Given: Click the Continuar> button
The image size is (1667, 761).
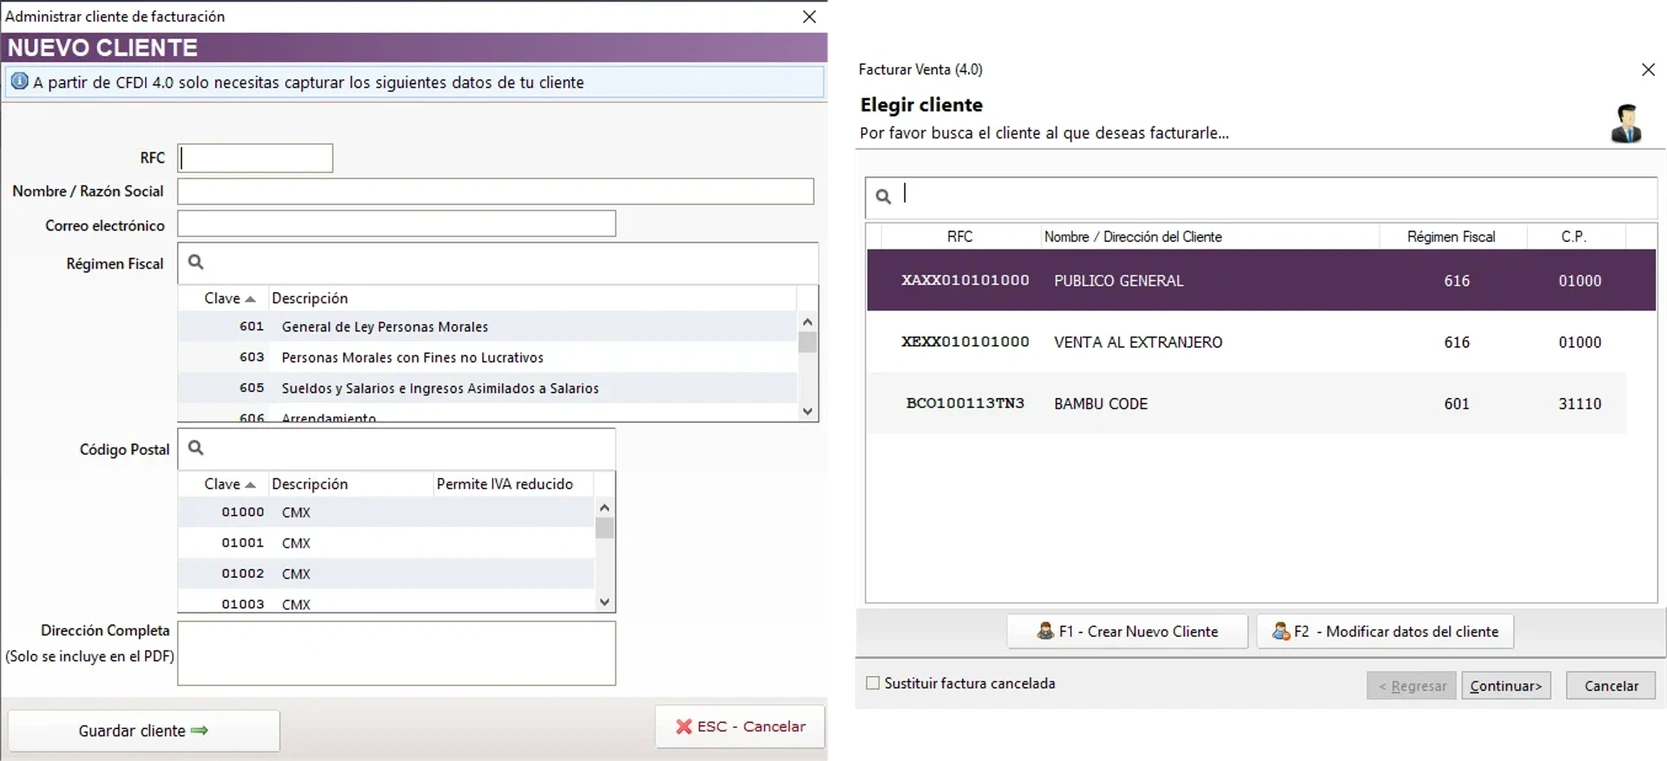Looking at the screenshot, I should pyautogui.click(x=1506, y=686).
